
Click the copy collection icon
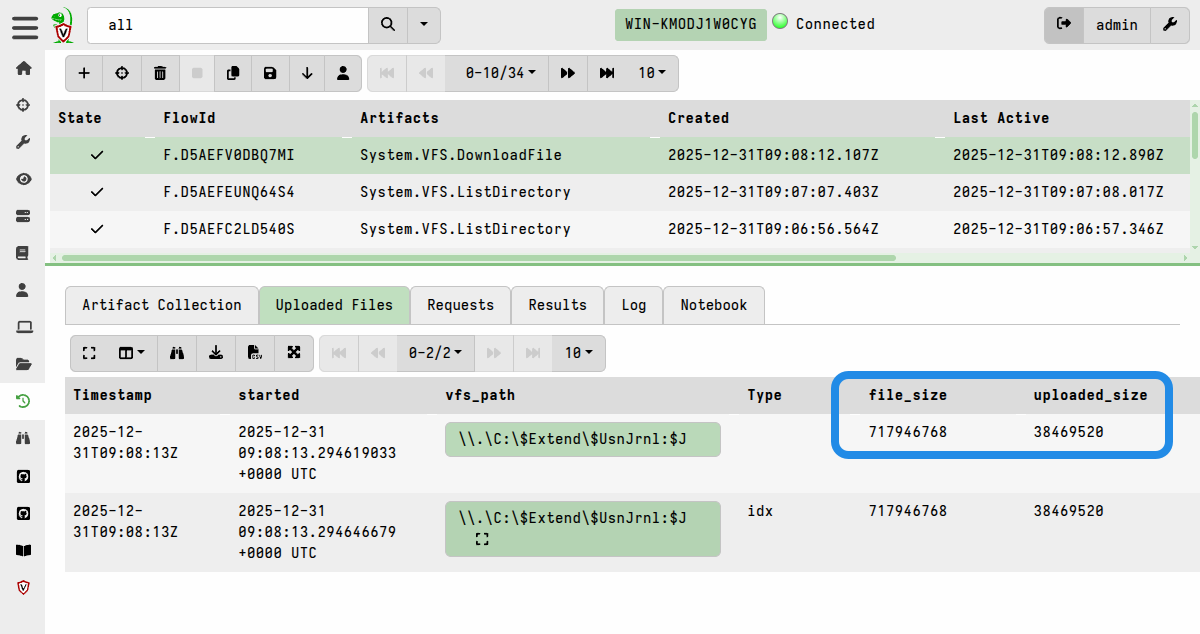point(233,73)
